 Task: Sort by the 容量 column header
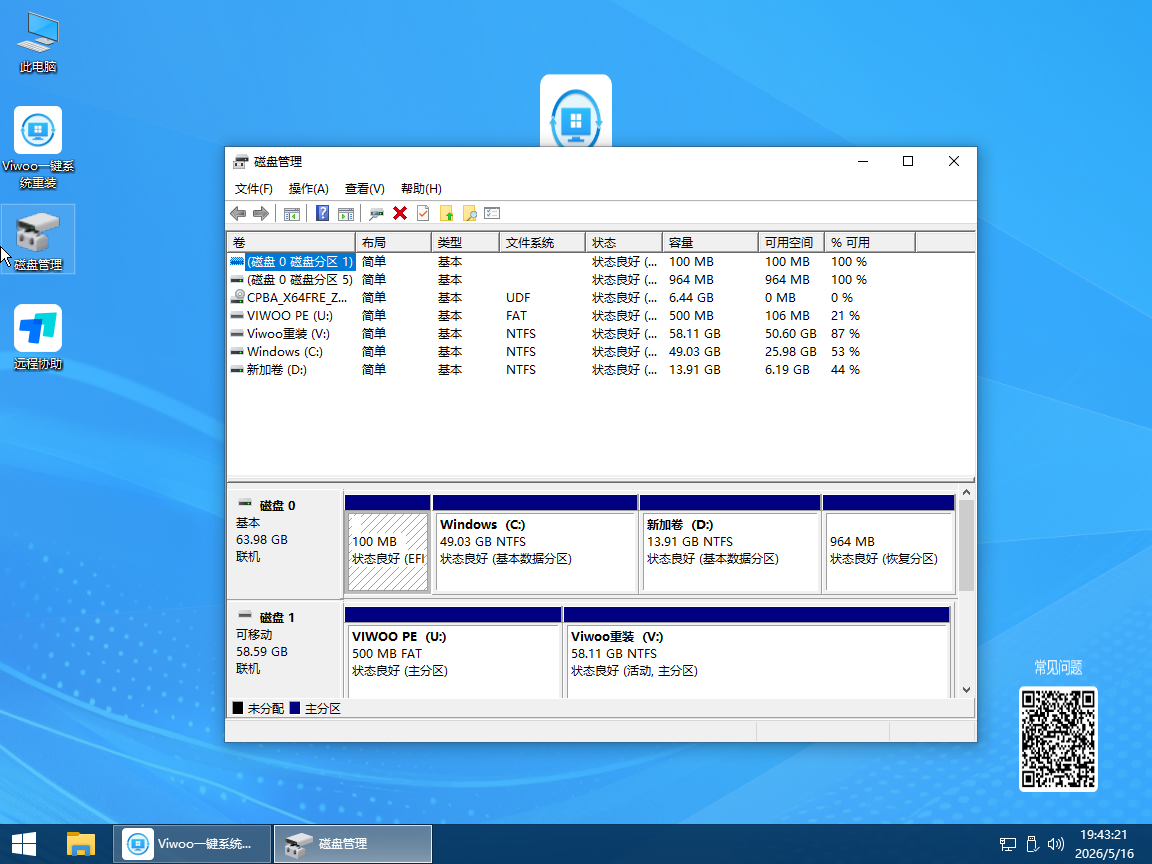coord(710,242)
